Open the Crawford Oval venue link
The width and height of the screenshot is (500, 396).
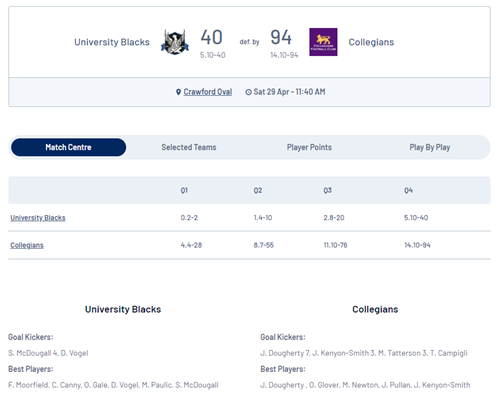coord(208,92)
